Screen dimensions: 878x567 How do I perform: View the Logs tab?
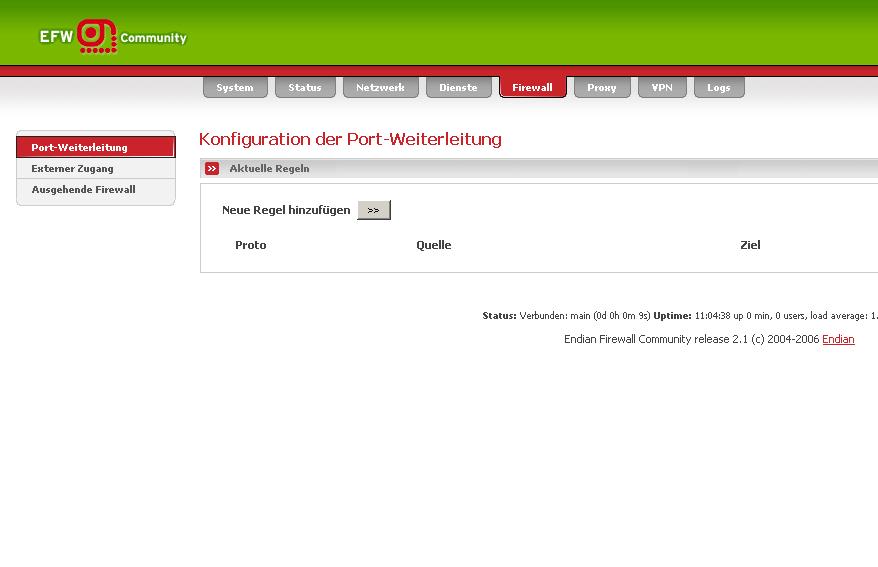click(x=718, y=88)
